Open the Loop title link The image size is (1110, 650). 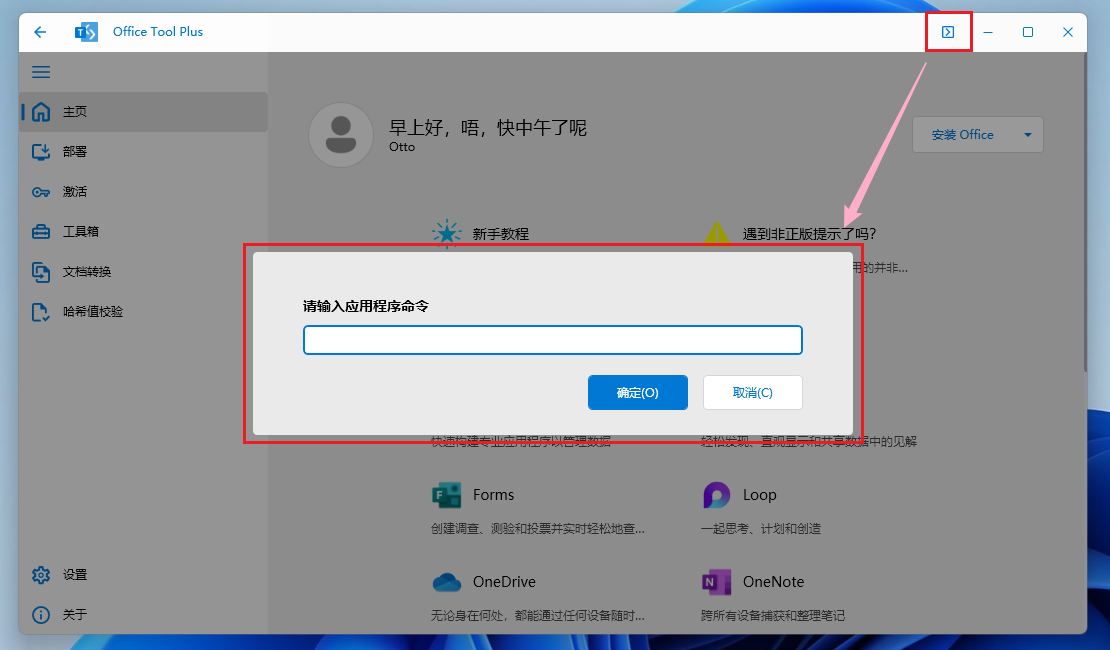tap(760, 495)
